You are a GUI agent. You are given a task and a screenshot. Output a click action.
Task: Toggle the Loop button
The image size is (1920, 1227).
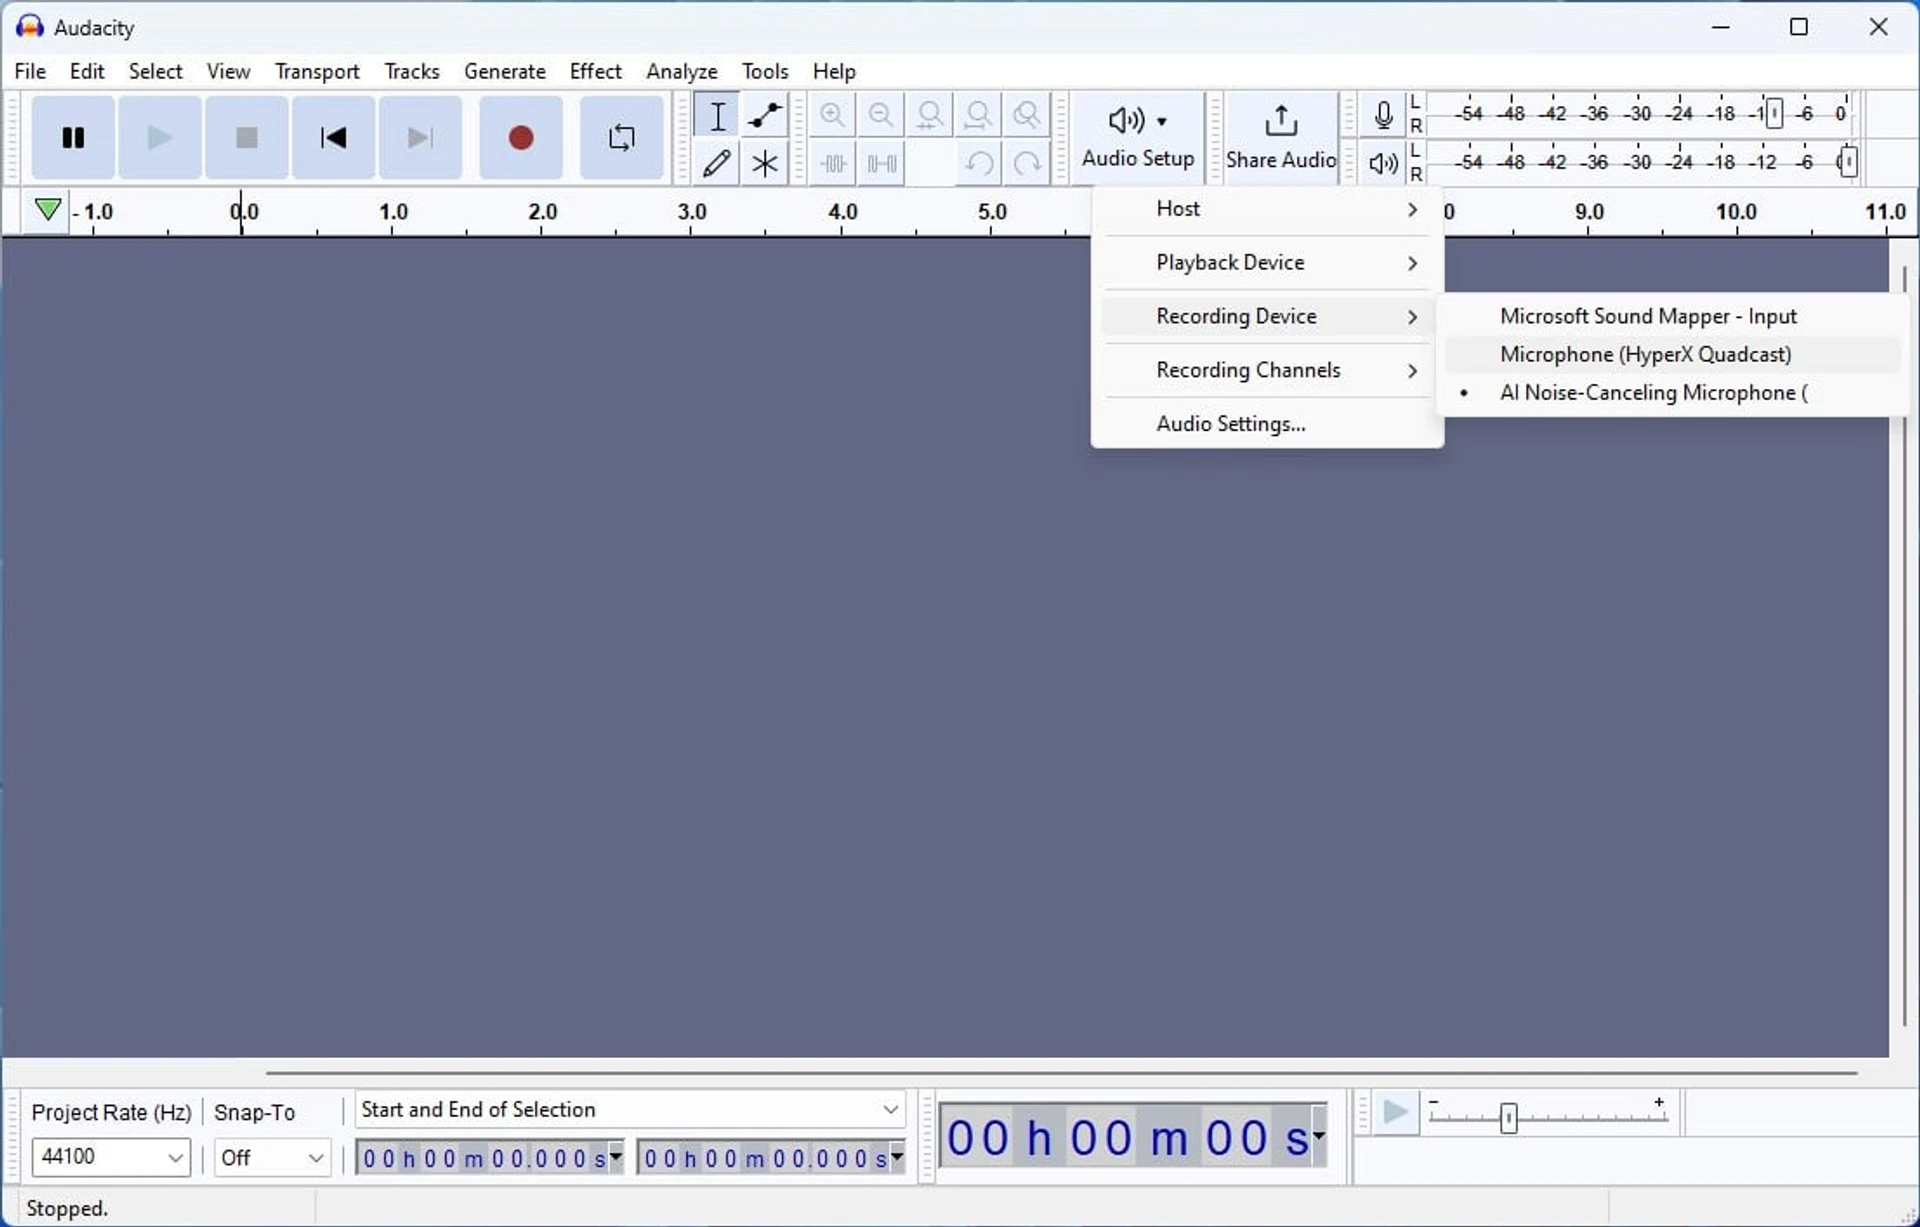click(x=622, y=137)
